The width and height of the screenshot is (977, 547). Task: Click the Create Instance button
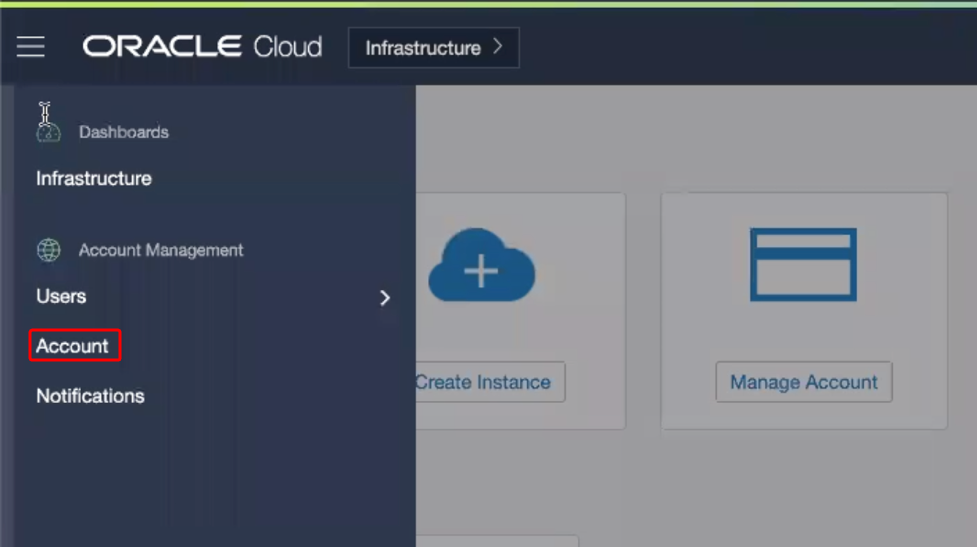tap(490, 382)
